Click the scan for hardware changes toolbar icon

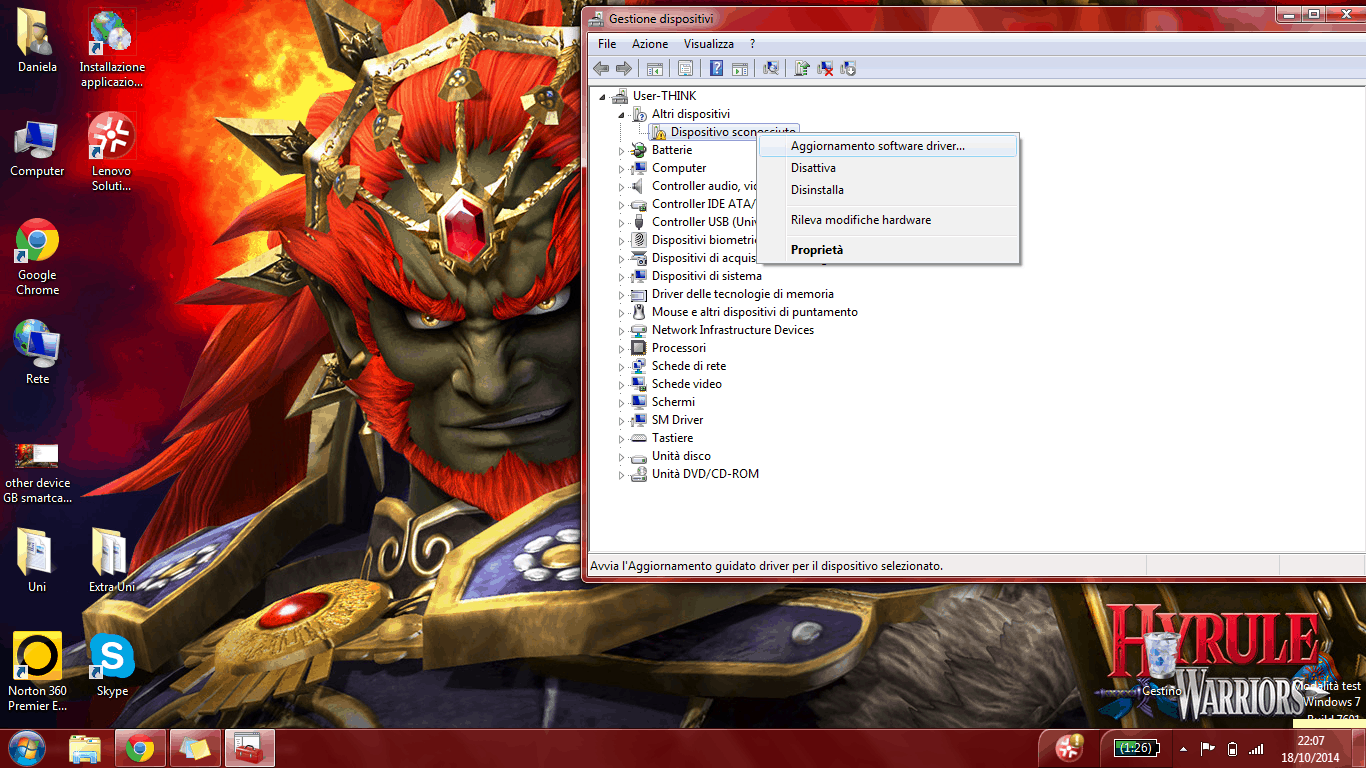pos(771,68)
